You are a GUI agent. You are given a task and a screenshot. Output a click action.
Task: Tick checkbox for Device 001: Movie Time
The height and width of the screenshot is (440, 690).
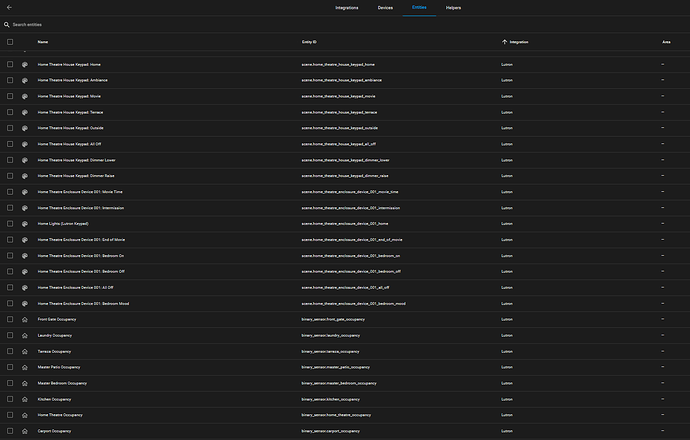click(10, 192)
